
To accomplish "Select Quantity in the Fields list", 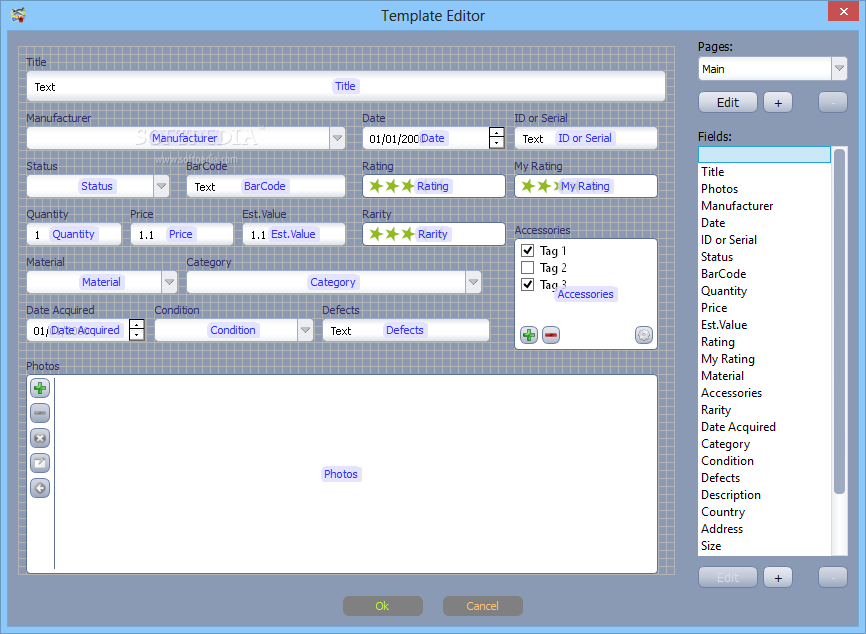I will point(764,291).
